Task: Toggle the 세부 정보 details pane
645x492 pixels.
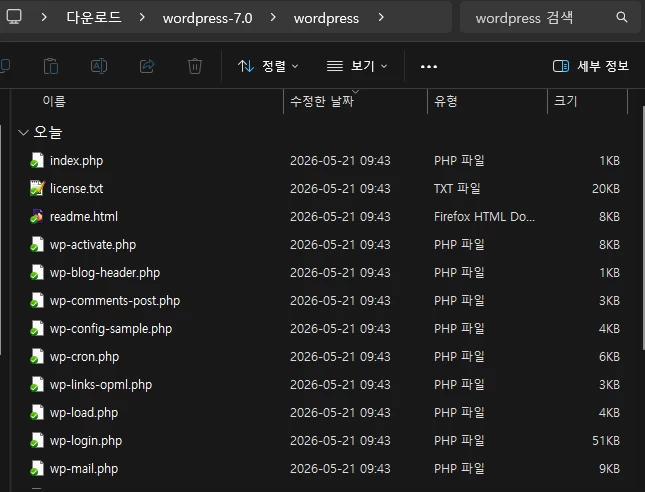Action: (591, 66)
